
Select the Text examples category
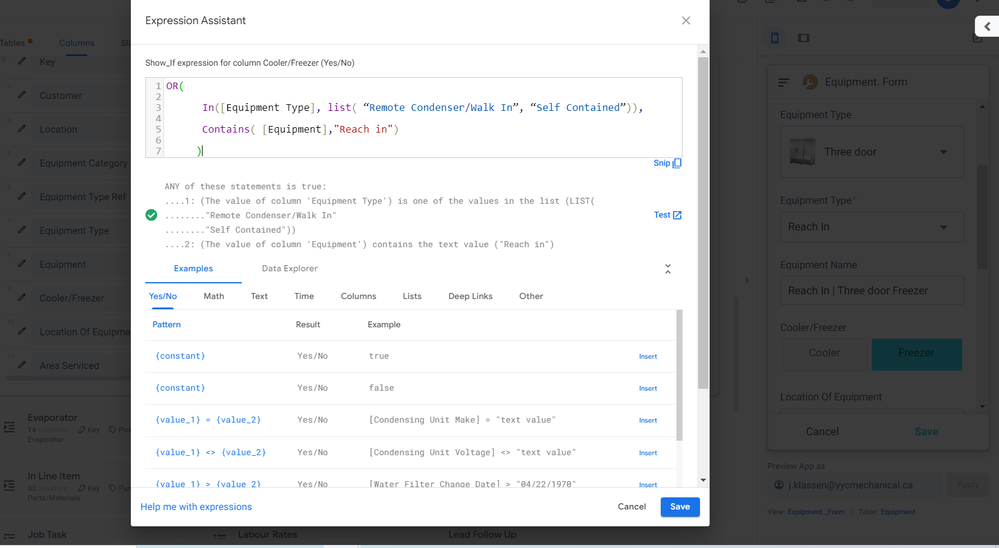[259, 296]
